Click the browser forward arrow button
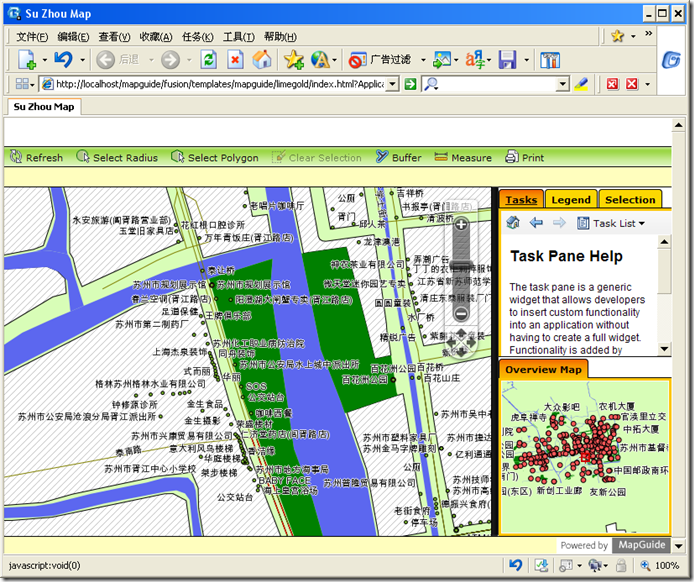Viewport: 694px width, 582px height. (x=170, y=60)
